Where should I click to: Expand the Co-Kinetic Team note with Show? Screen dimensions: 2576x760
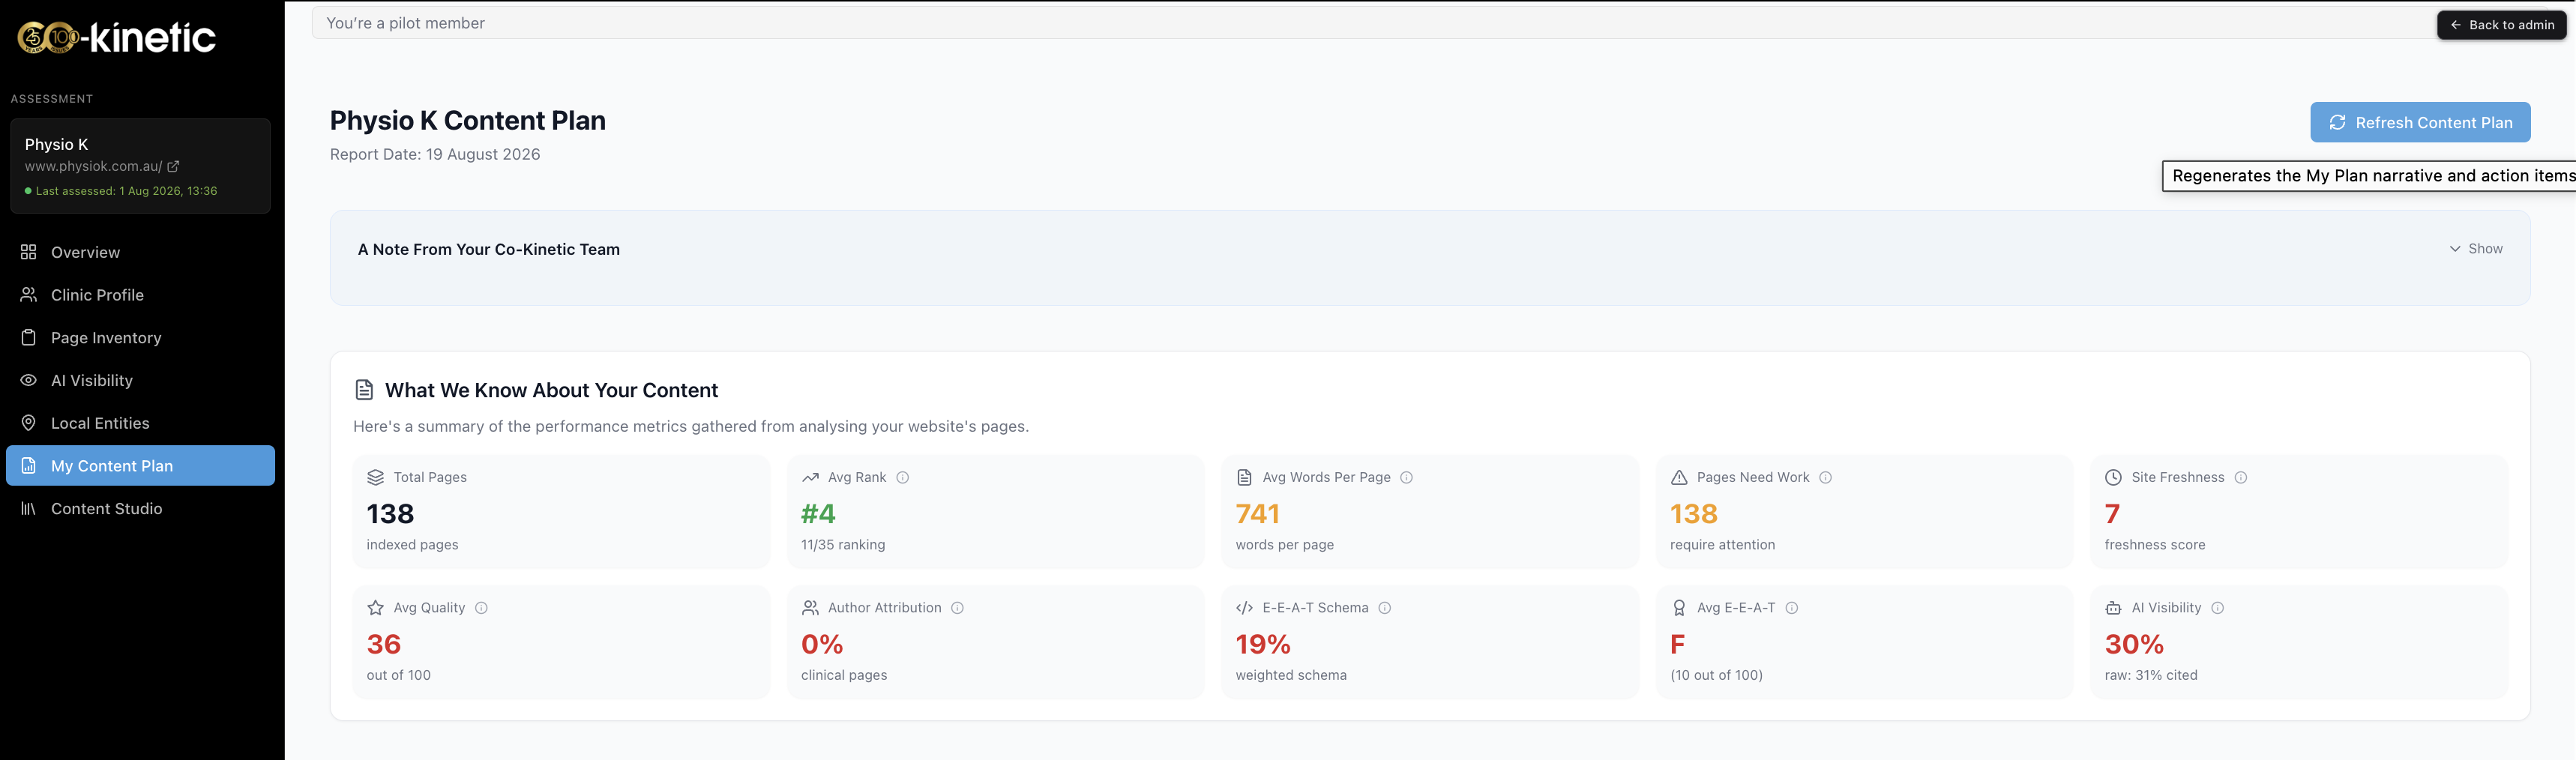(x=2476, y=249)
